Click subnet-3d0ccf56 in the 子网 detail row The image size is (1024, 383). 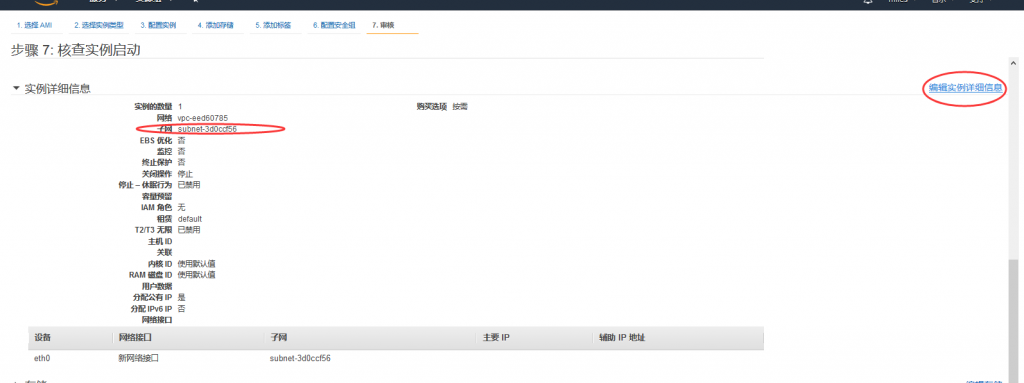[207, 129]
